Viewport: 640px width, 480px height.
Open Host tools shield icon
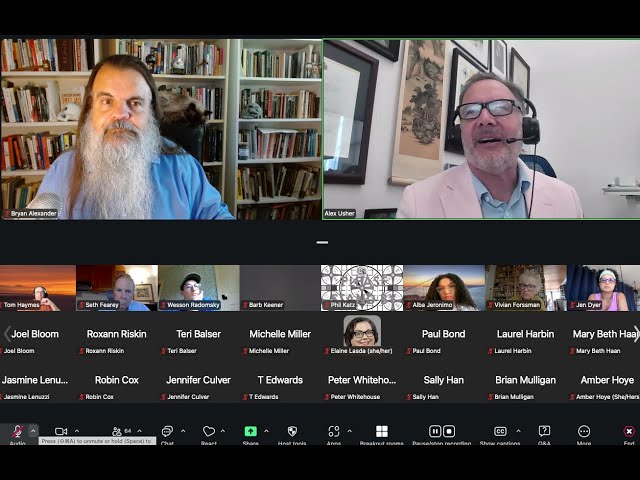[x=292, y=431]
